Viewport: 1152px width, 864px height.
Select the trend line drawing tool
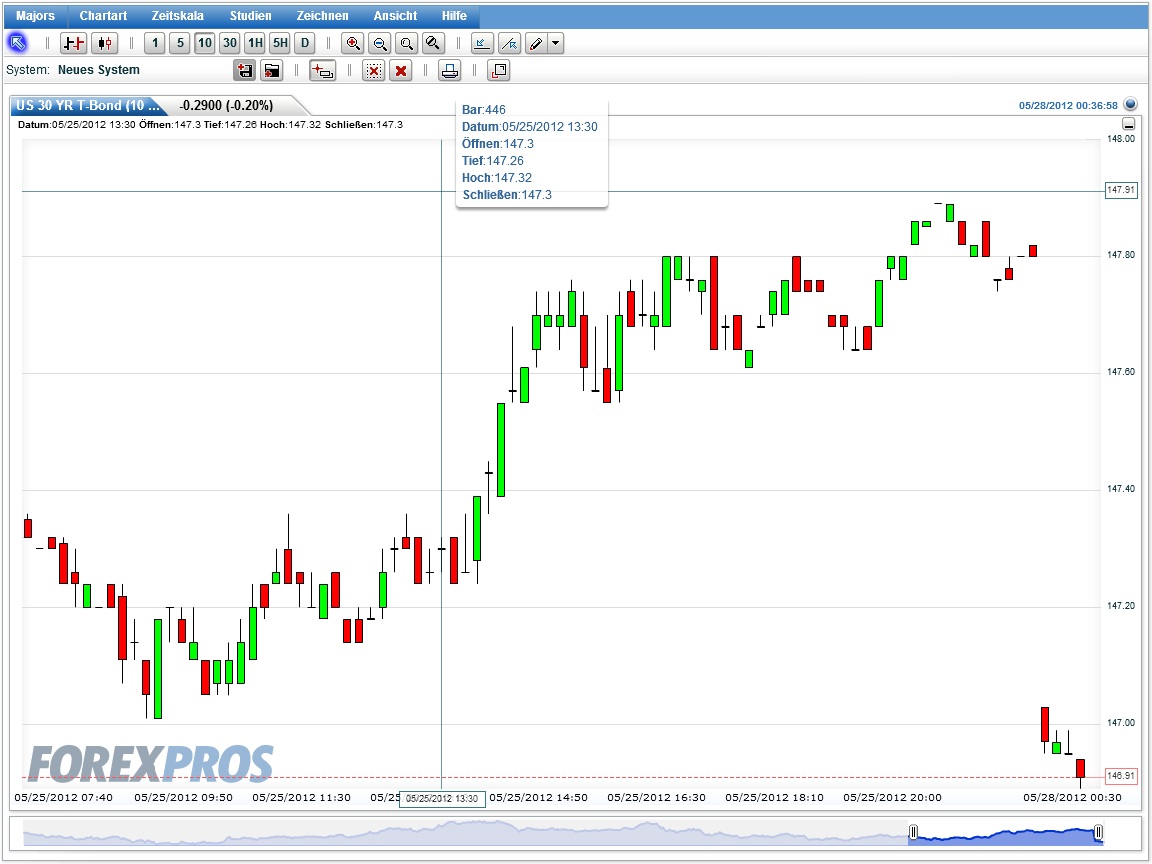[x=509, y=43]
